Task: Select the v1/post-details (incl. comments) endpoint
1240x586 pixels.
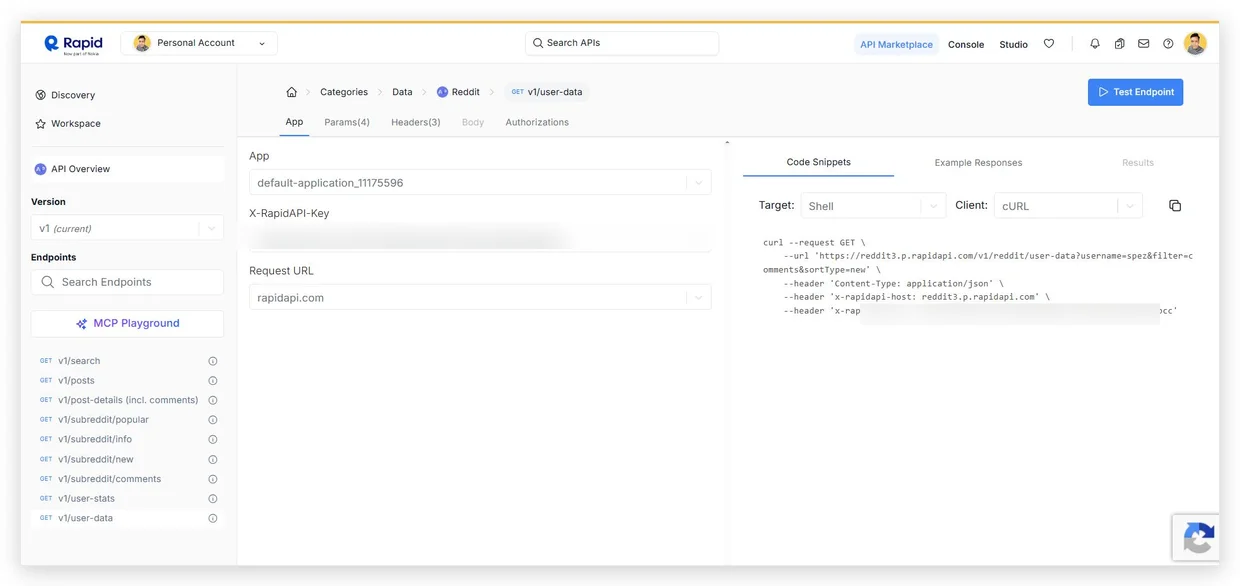Action: coord(128,400)
